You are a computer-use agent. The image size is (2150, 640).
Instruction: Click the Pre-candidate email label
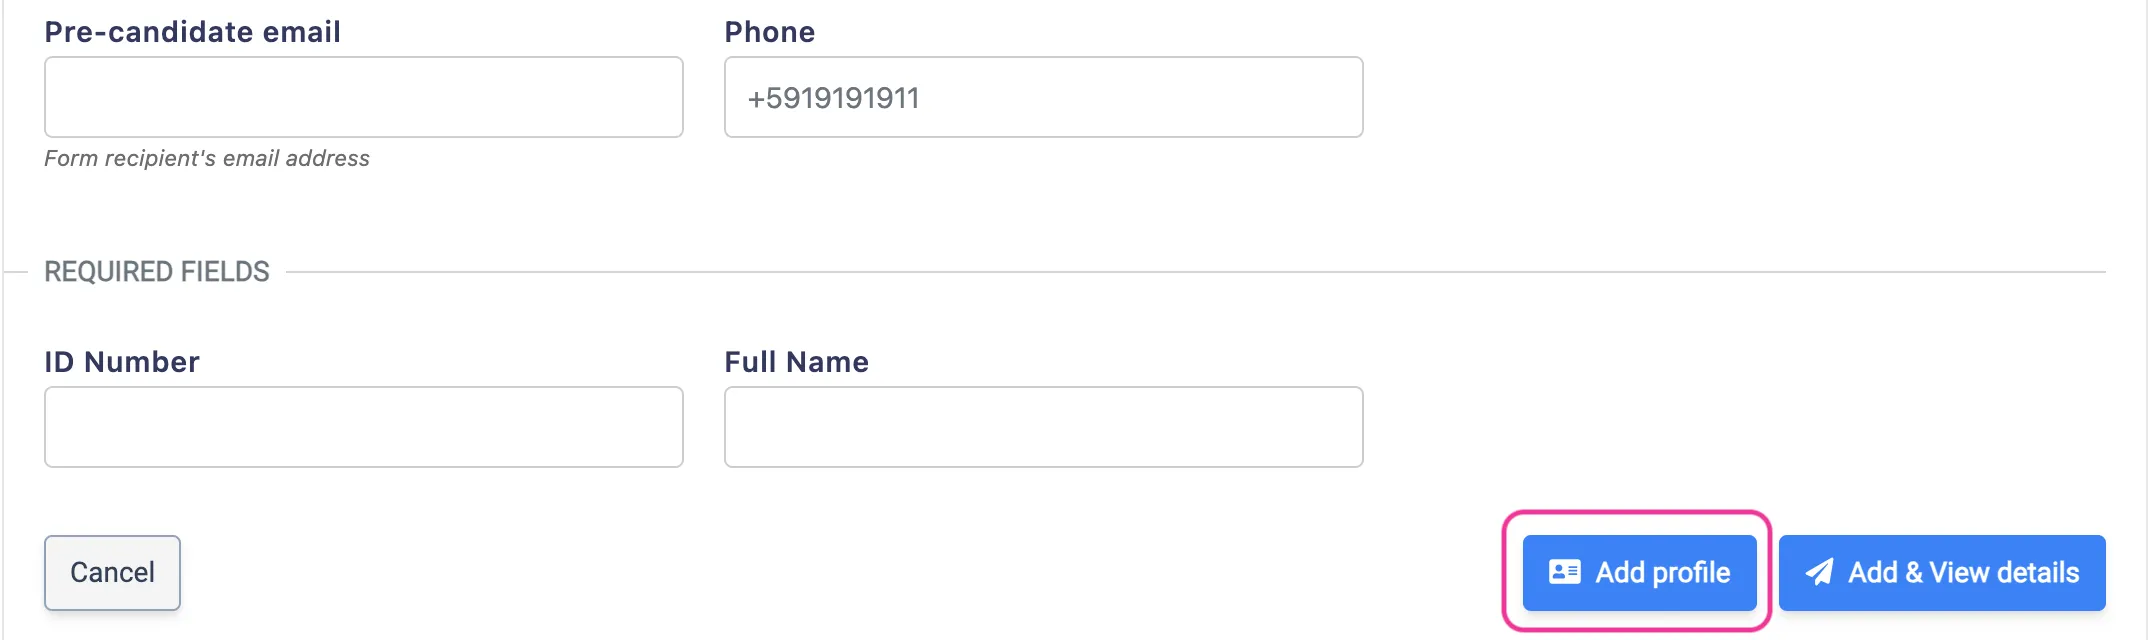click(x=192, y=31)
